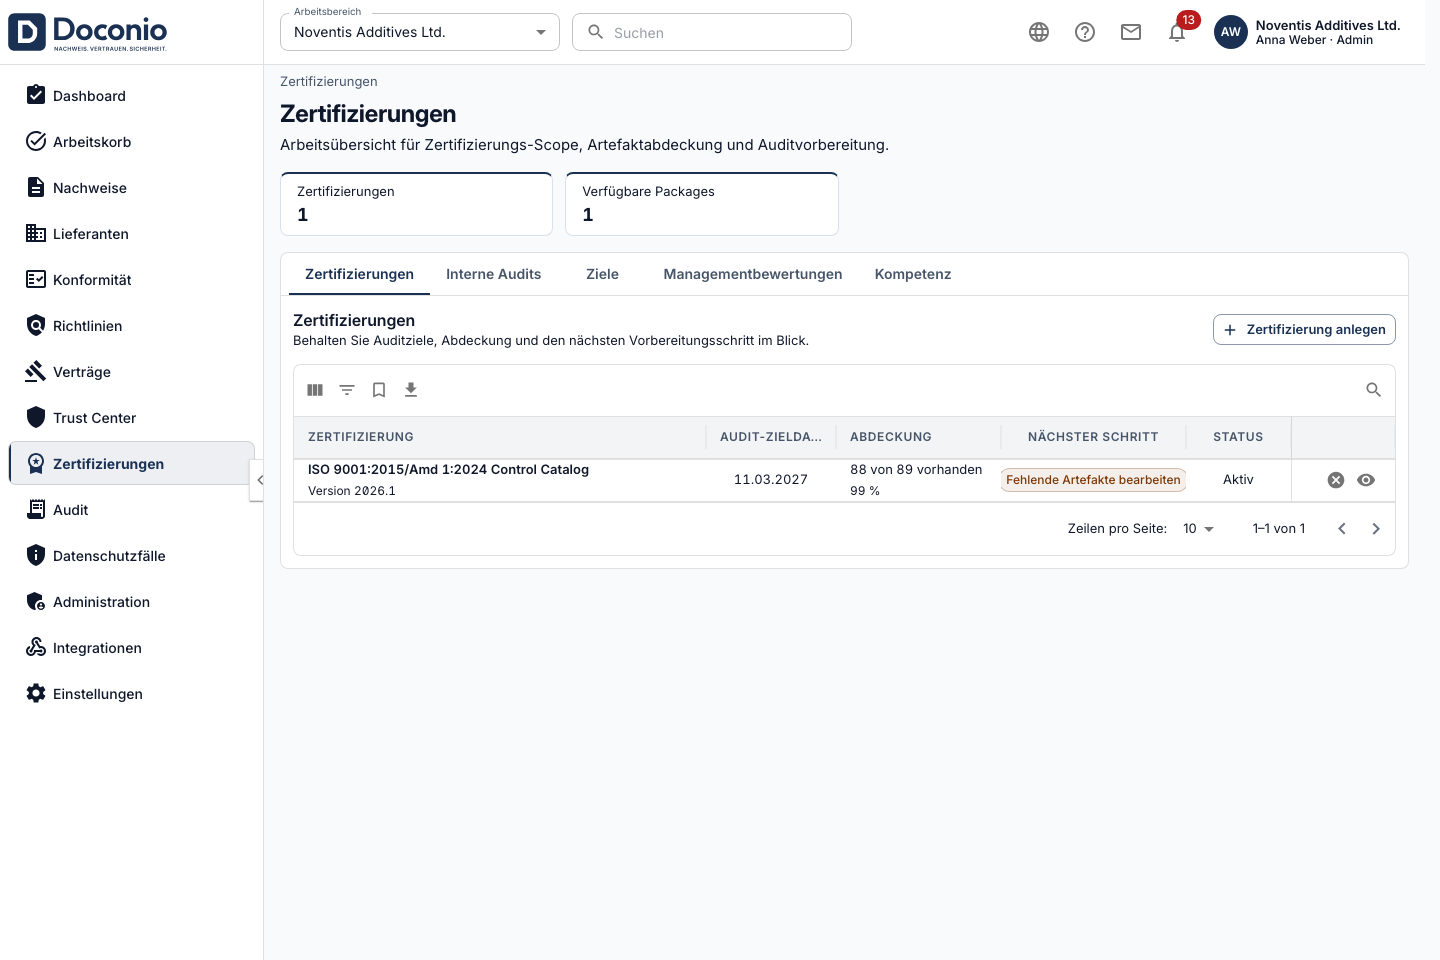Open the table search magnifier icon
The height and width of the screenshot is (960, 1440).
(1374, 390)
